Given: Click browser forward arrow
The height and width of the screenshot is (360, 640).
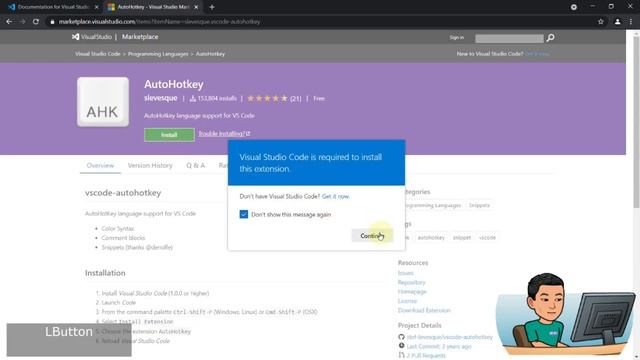Looking at the screenshot, I should 22,22.
